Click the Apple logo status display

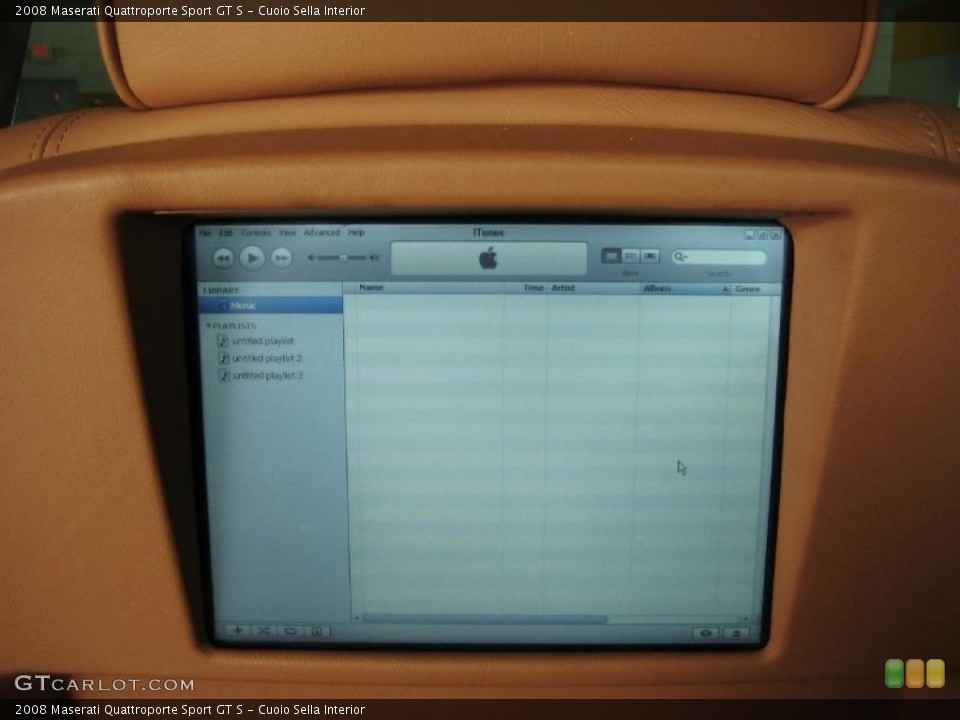click(x=489, y=258)
